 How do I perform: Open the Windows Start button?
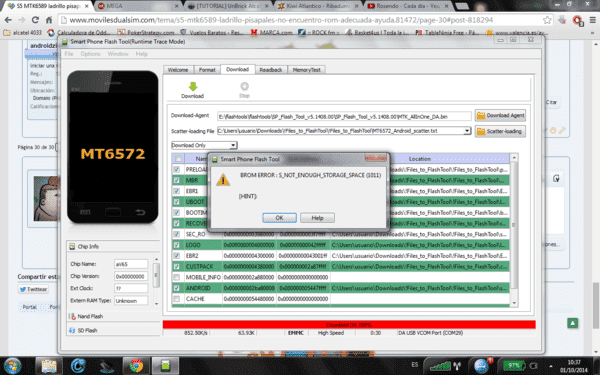tap(13, 365)
